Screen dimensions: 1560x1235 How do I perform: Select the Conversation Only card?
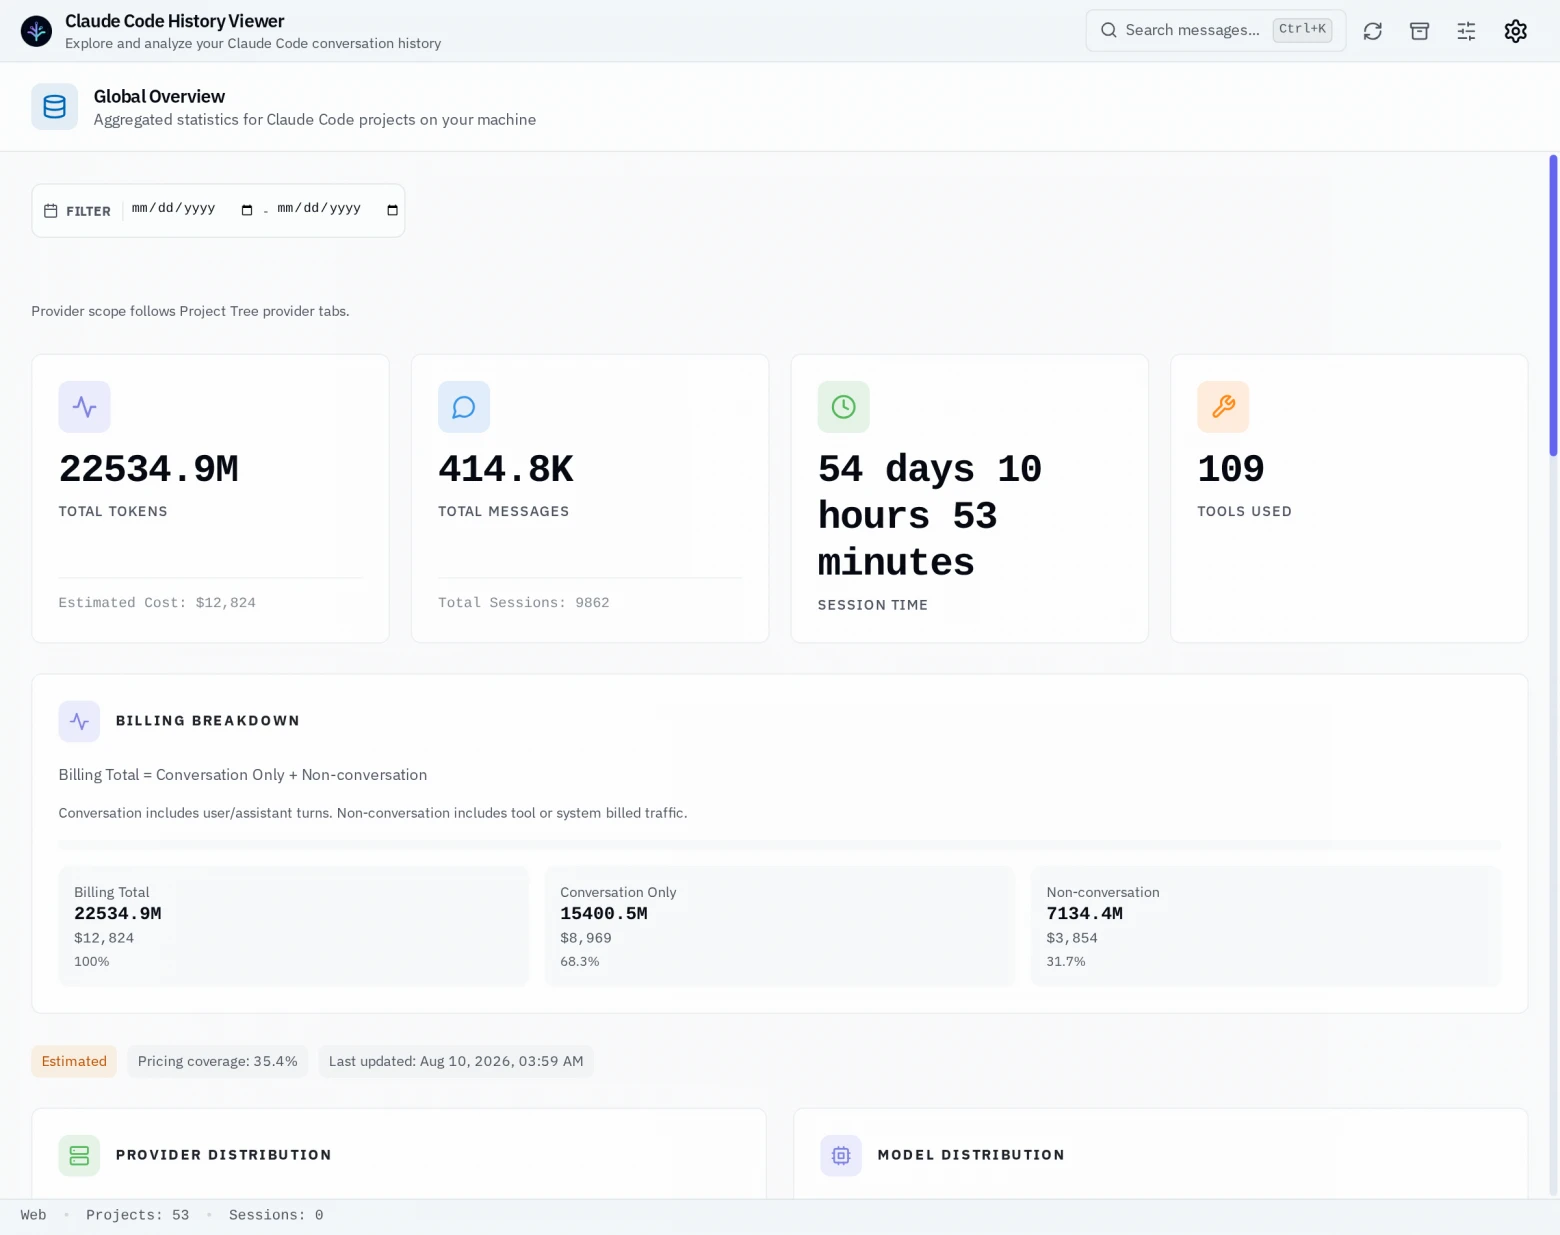point(780,926)
